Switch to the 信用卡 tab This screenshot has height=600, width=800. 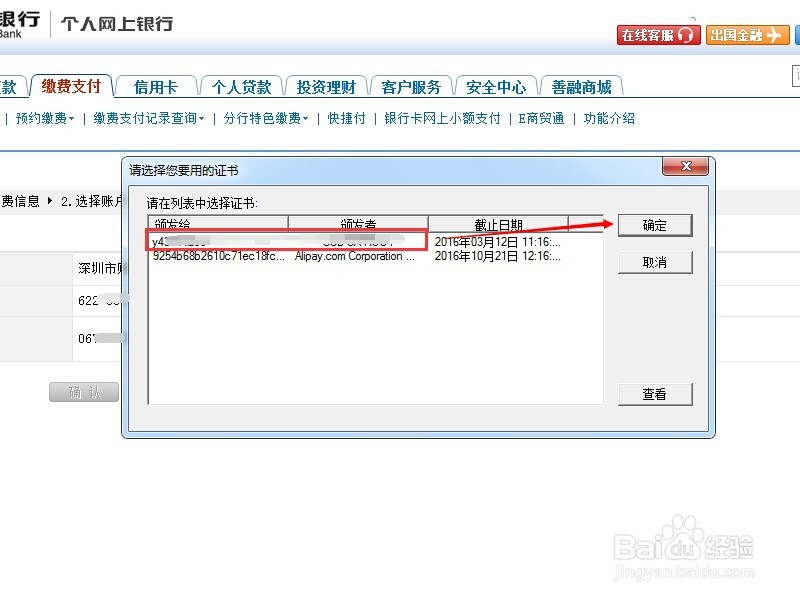(x=156, y=86)
